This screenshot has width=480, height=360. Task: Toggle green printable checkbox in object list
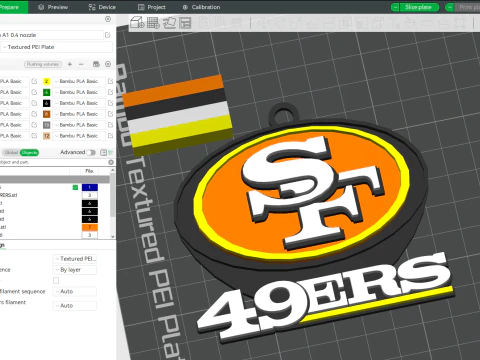click(x=75, y=187)
